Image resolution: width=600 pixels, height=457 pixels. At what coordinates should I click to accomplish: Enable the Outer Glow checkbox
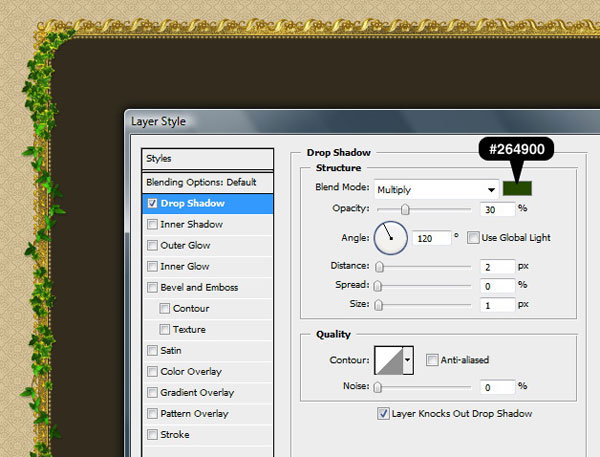pyautogui.click(x=152, y=245)
